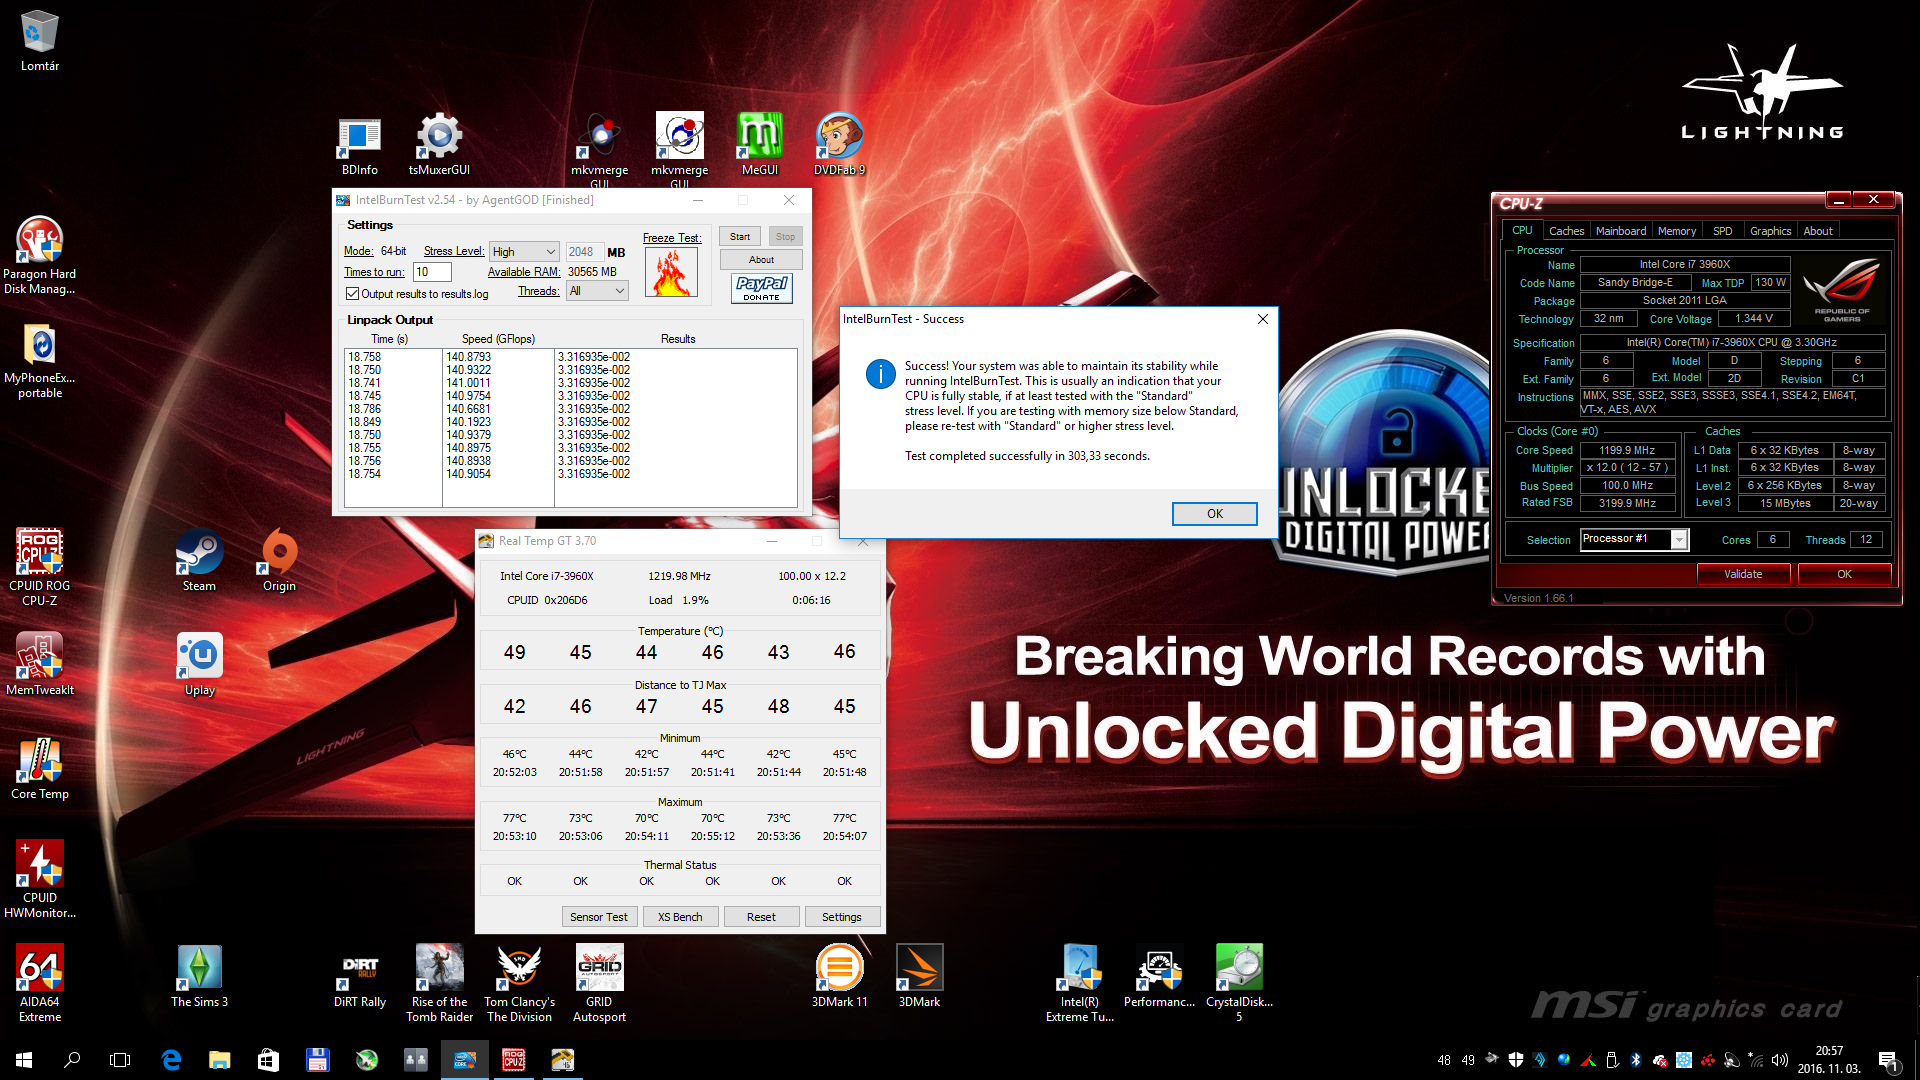The image size is (1920, 1080).
Task: Open 3DMark 11 desktop icon
Action: click(839, 976)
